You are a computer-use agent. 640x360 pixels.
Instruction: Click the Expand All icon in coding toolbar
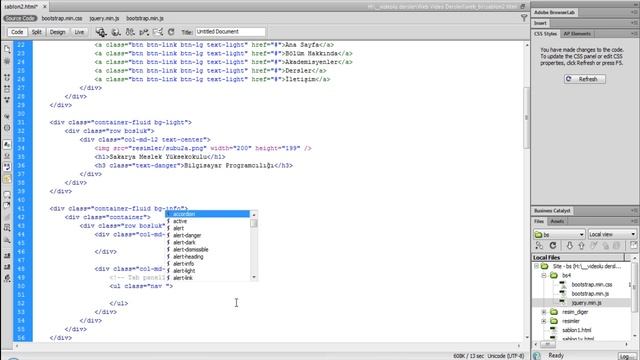[x=7, y=100]
